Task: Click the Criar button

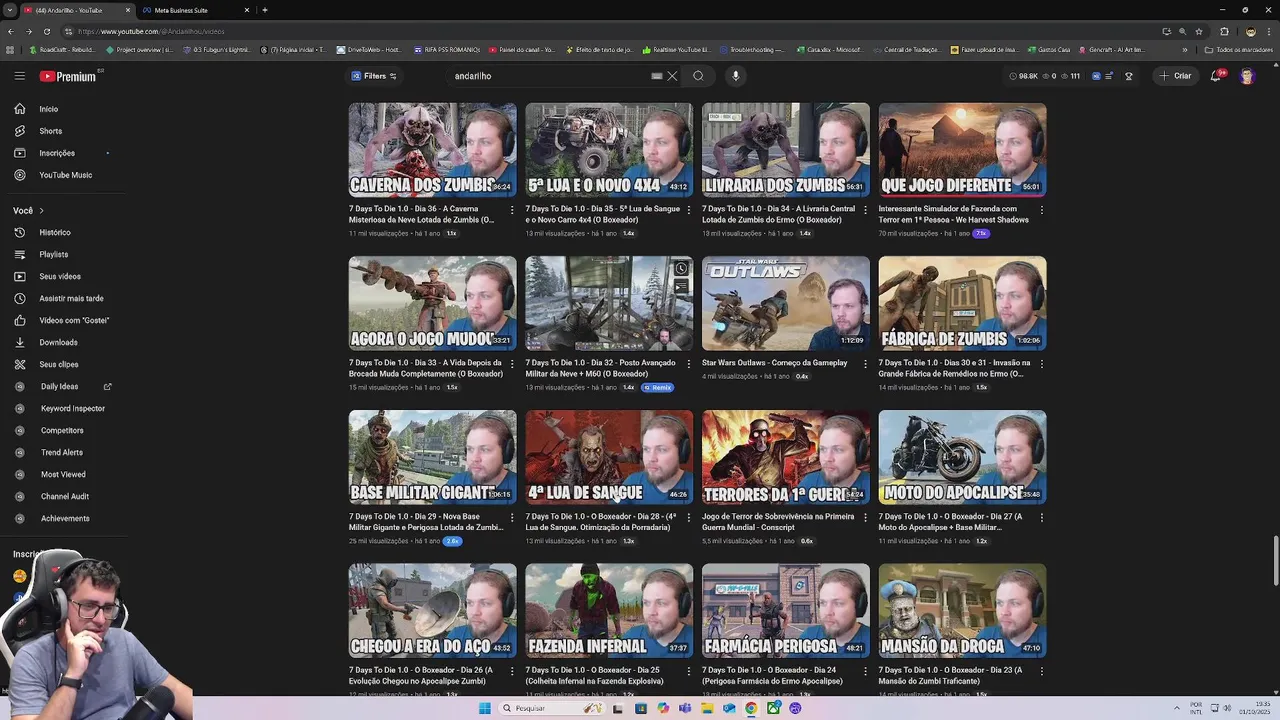Action: (x=1175, y=76)
